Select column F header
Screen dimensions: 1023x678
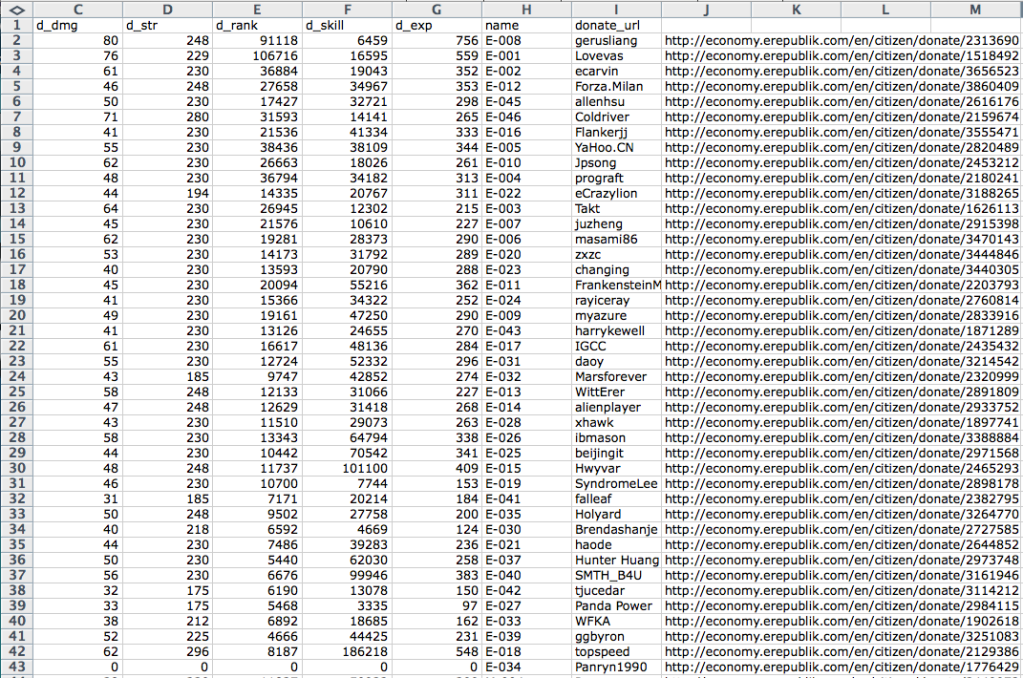(347, 8)
